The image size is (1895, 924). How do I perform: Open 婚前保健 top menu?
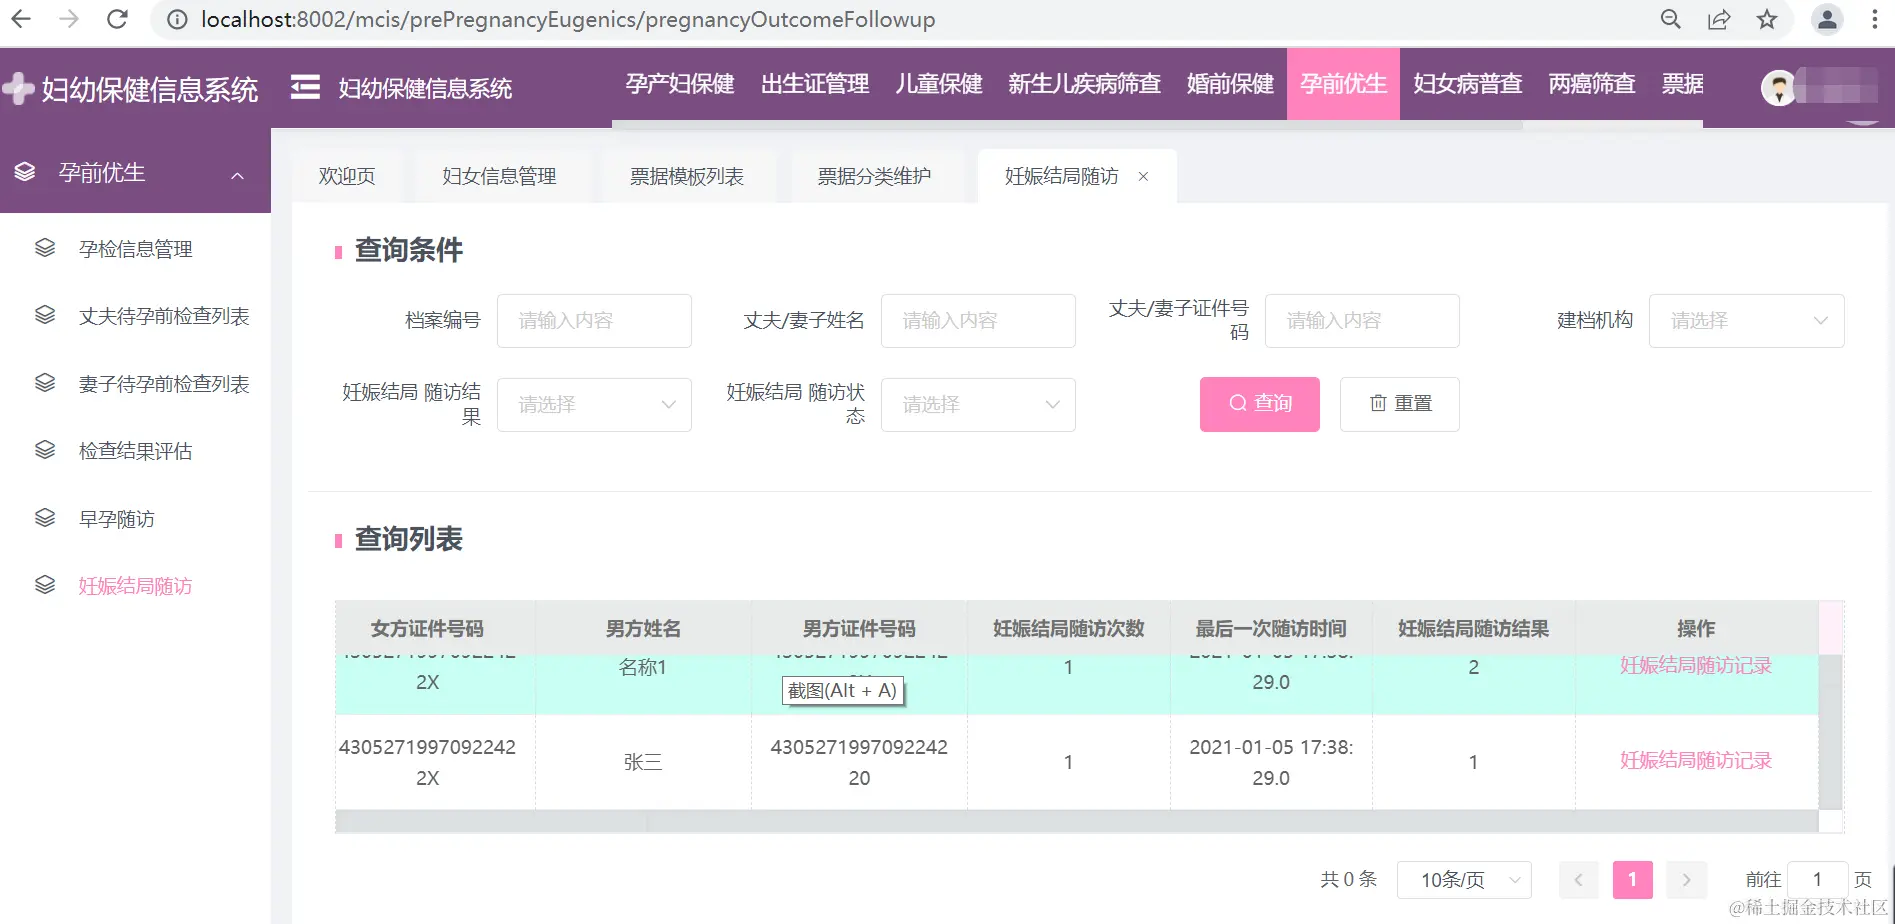tap(1230, 84)
